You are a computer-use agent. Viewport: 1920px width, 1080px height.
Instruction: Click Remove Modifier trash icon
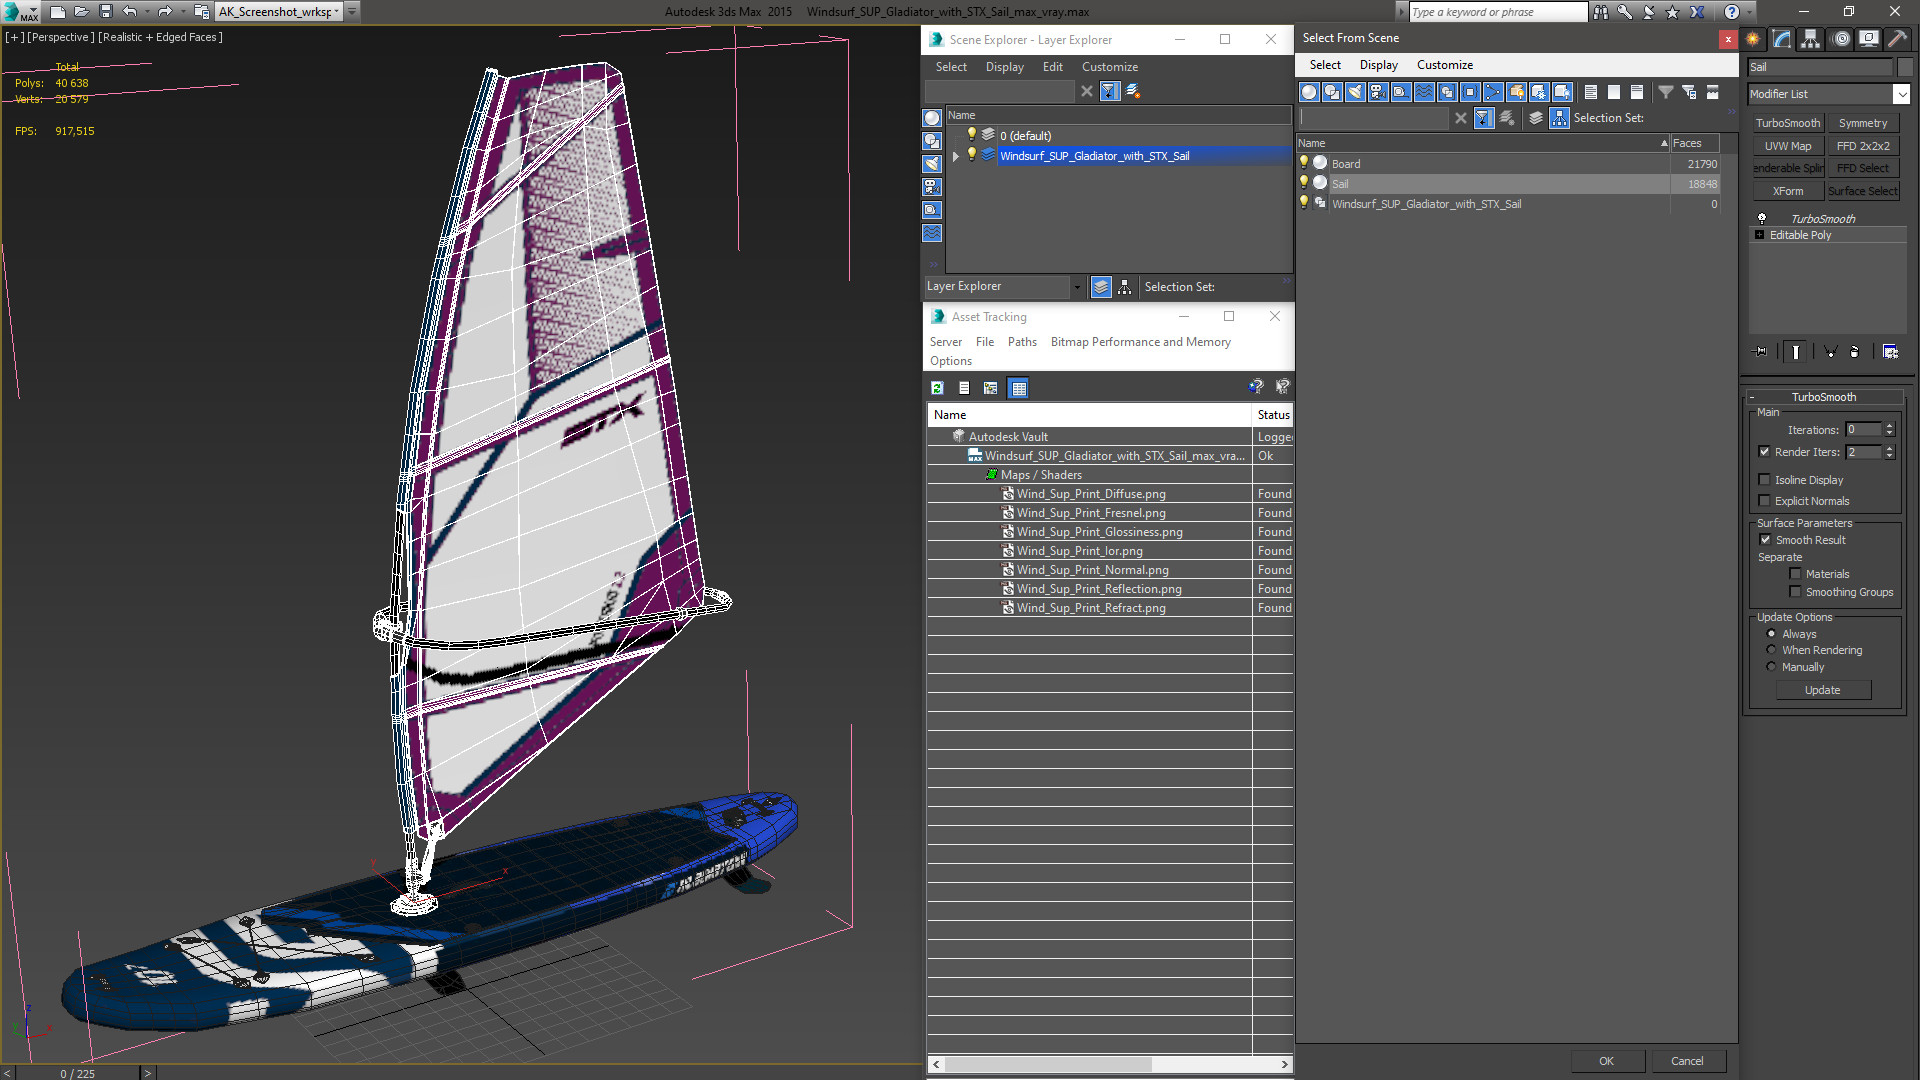click(1855, 352)
